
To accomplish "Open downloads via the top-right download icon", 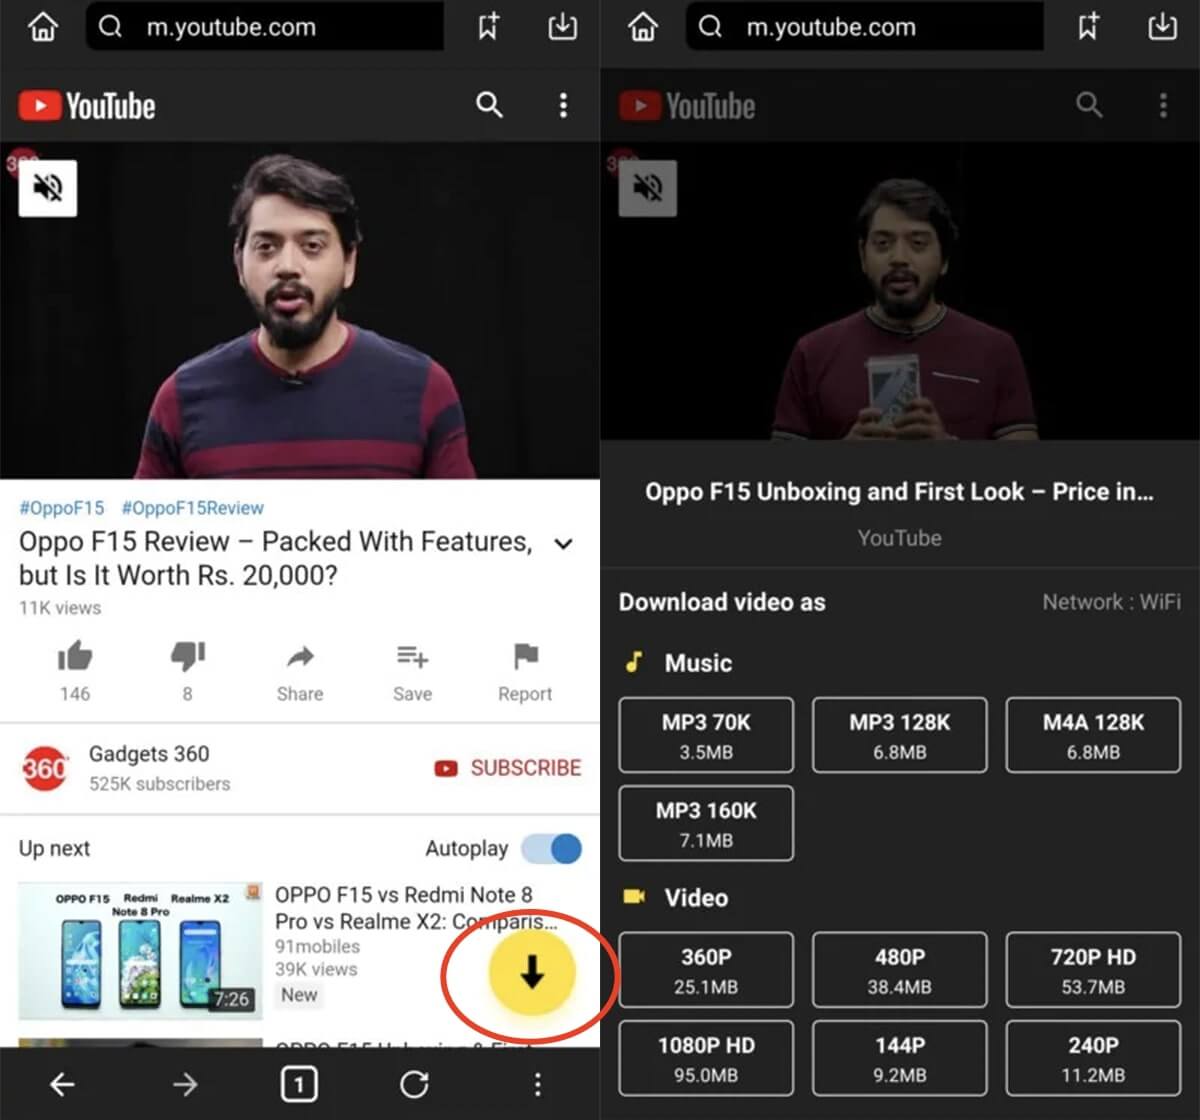I will (562, 27).
